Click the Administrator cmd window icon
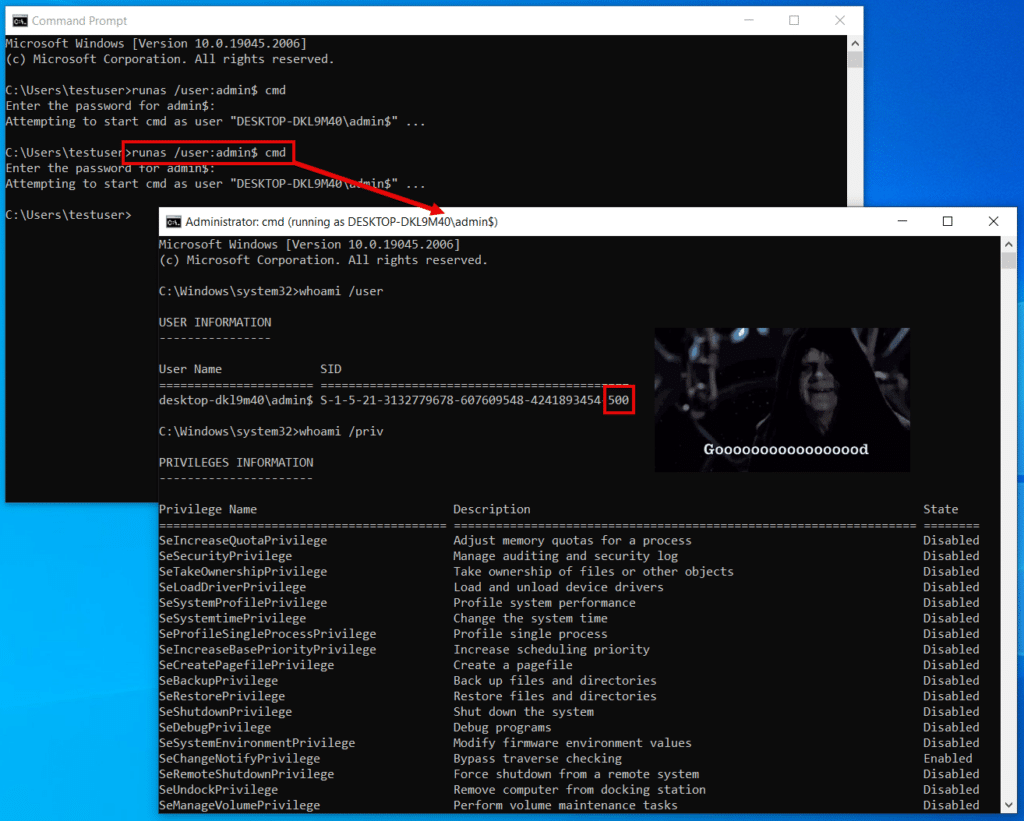 [173, 222]
